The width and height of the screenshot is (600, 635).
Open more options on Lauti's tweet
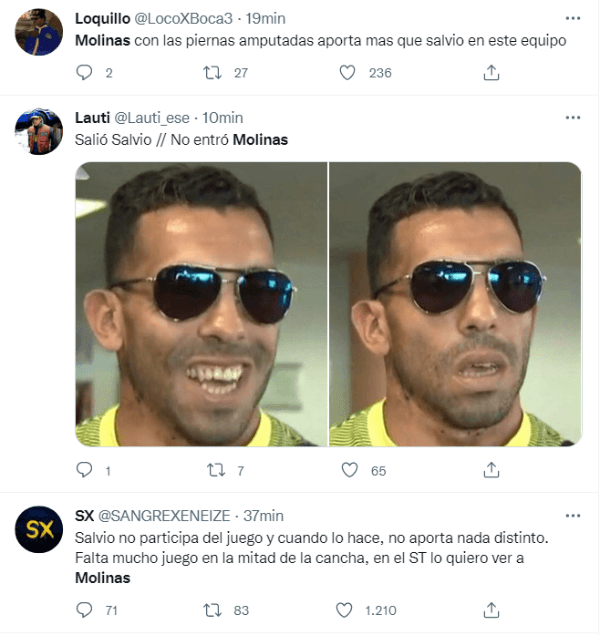573,117
